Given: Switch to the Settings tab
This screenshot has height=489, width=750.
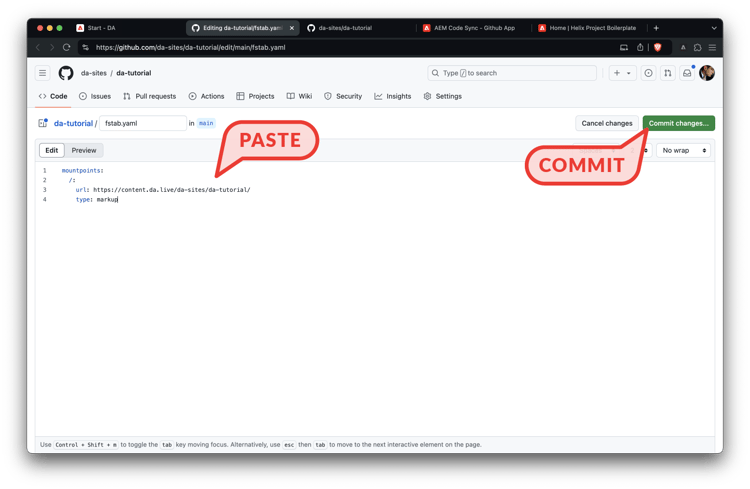Looking at the screenshot, I should click(443, 96).
